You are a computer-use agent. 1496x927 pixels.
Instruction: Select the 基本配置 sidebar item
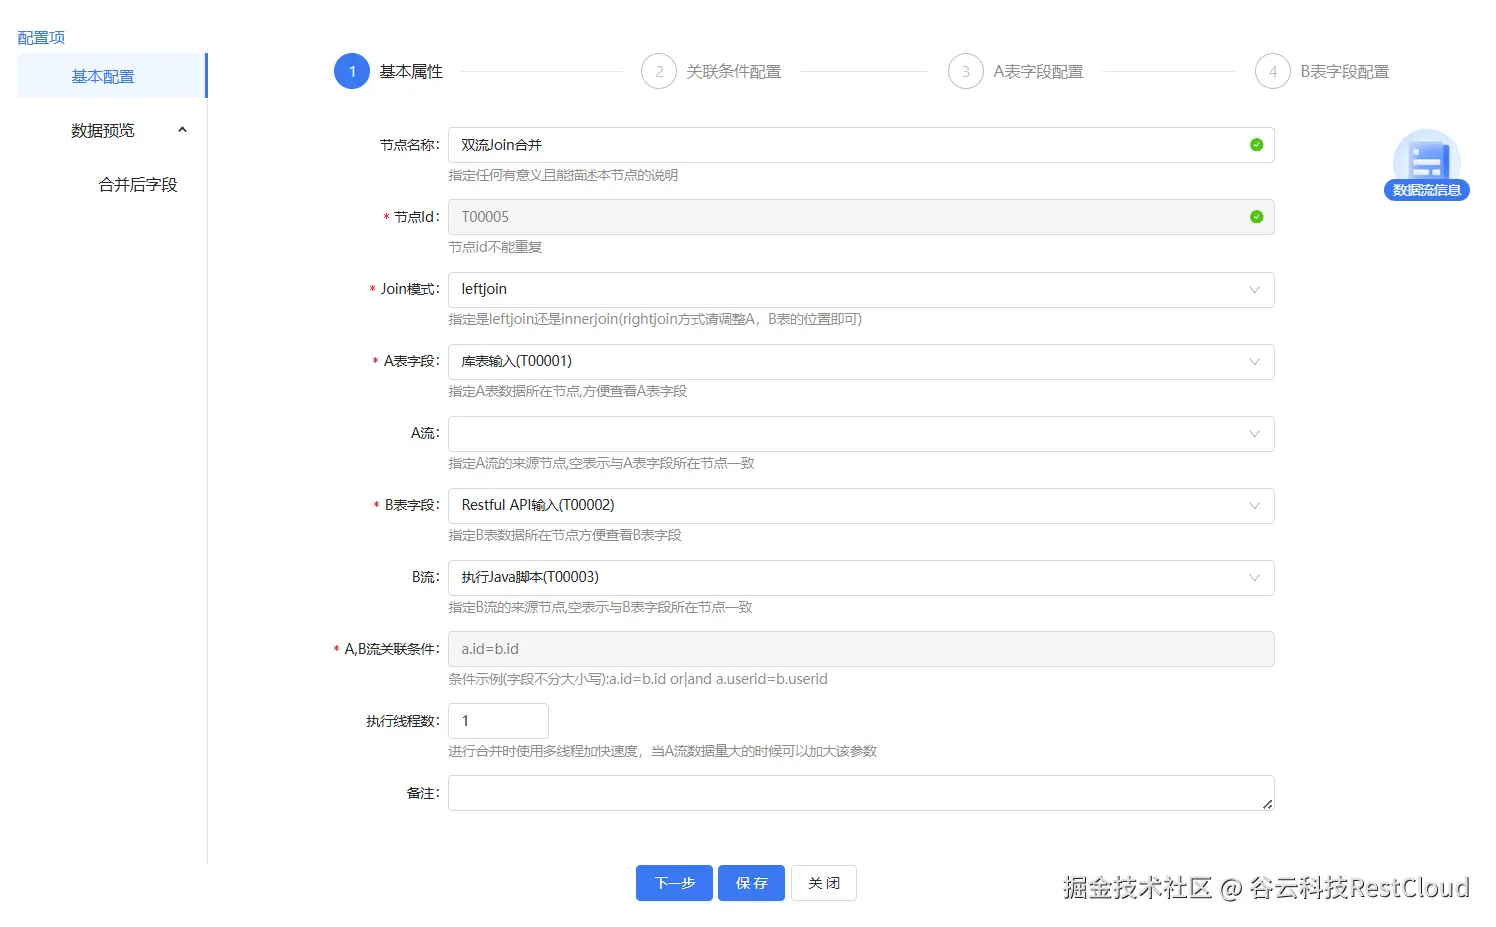(112, 76)
